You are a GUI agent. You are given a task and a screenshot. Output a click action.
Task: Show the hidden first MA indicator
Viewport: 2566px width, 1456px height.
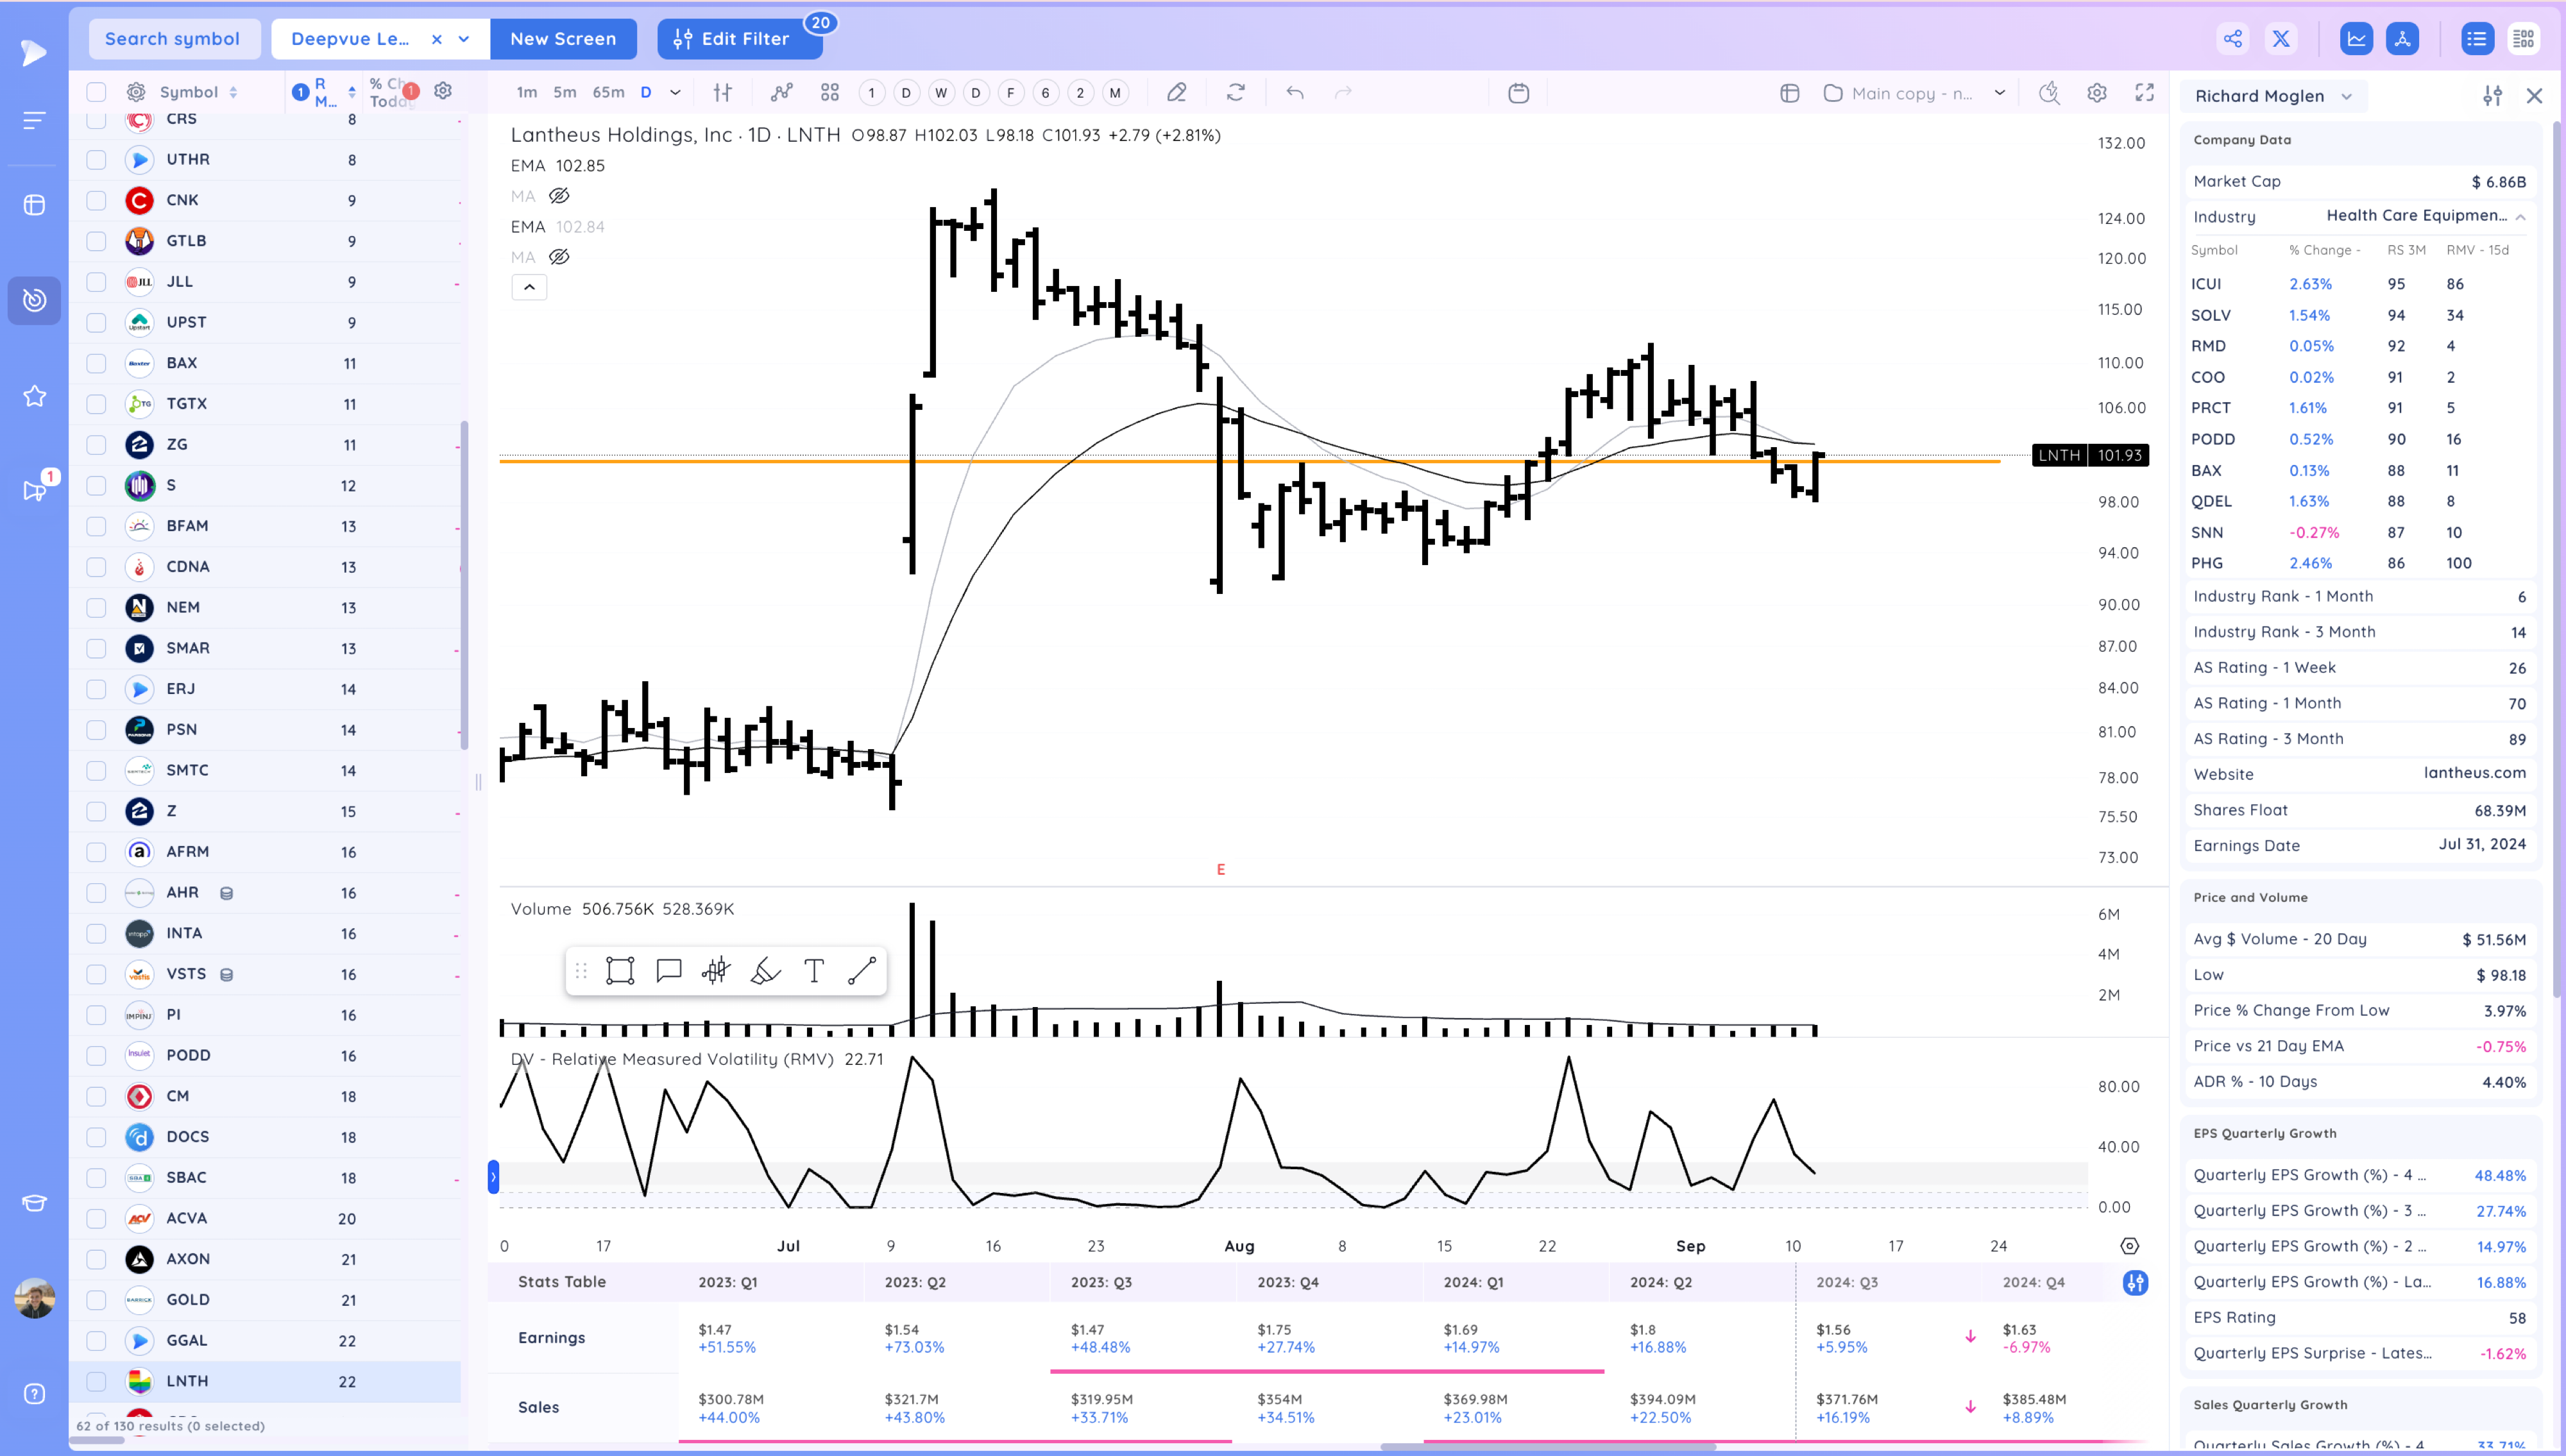[559, 196]
